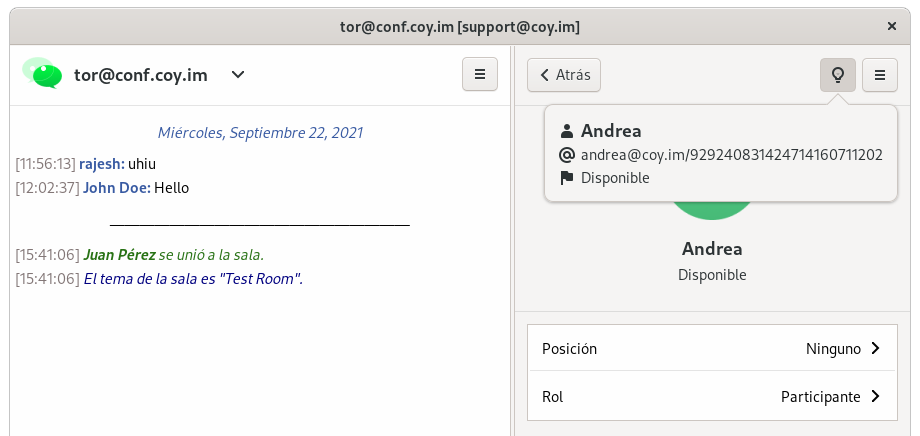Open the hamburger menu in the occupant panel
Image resolution: width=920 pixels, height=436 pixels.
coord(880,74)
